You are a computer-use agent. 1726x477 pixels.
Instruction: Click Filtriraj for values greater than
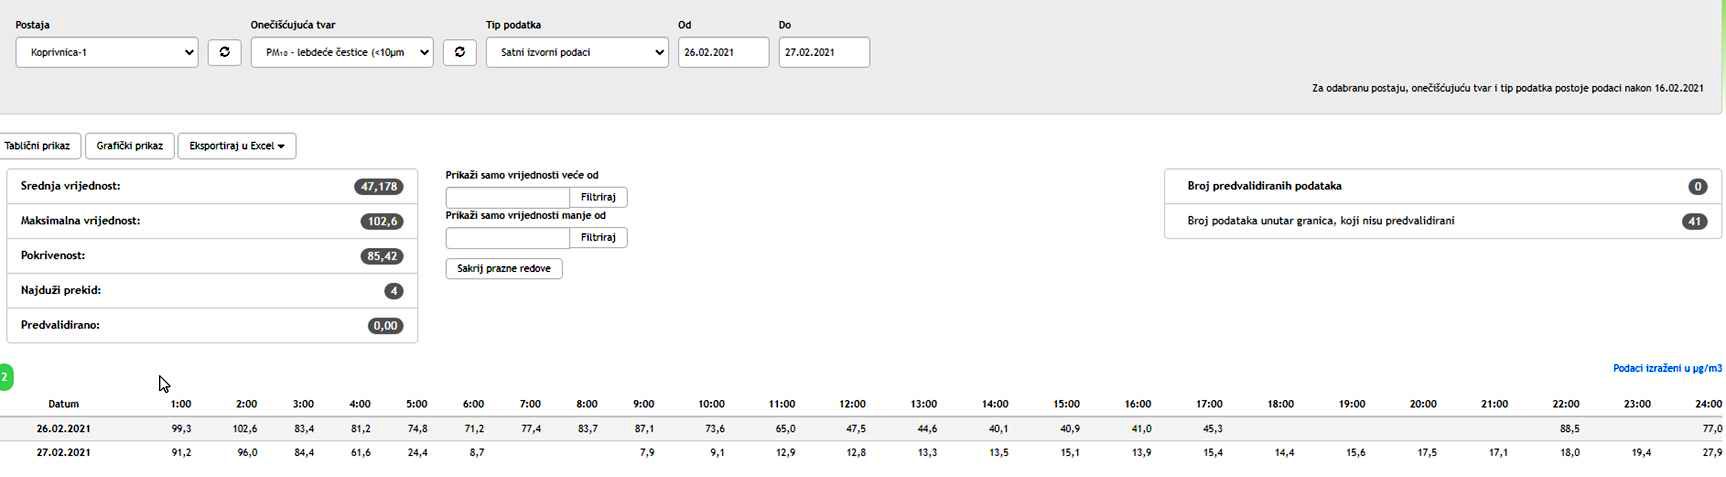point(598,197)
